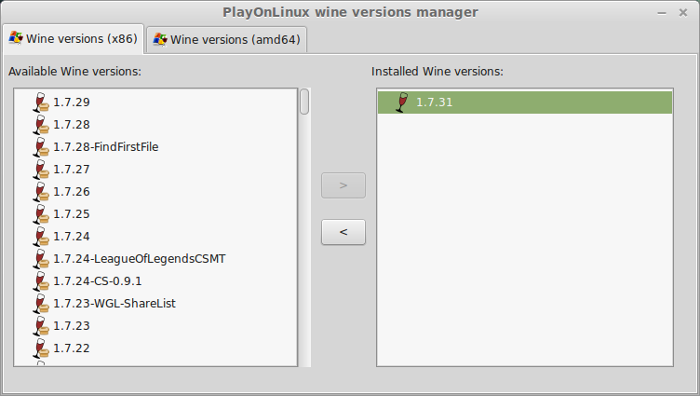Viewport: 700px width, 396px height.
Task: Switch to Wine versions (amd64) tab
Action: 227,40
